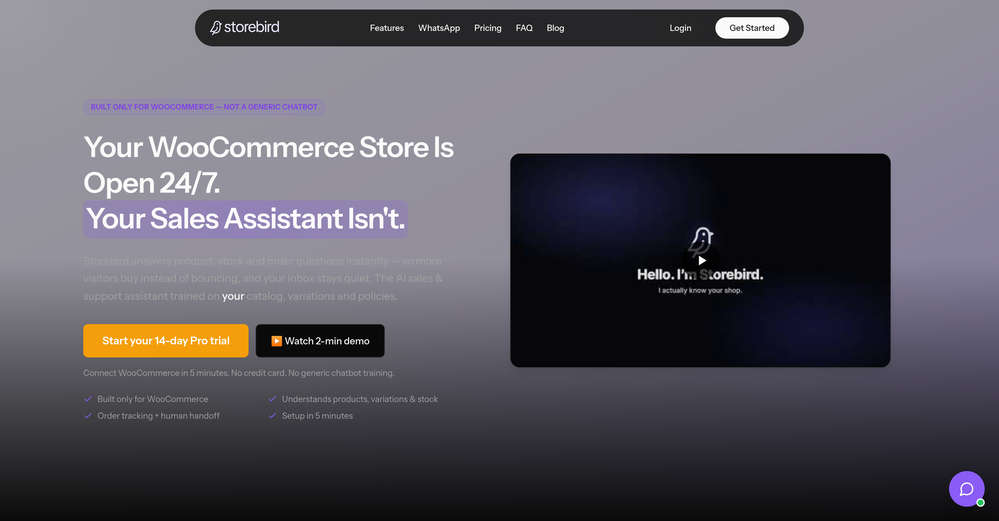Click 'Connect WooCommerce in 5 minutes' note
999x521 pixels.
(239, 373)
